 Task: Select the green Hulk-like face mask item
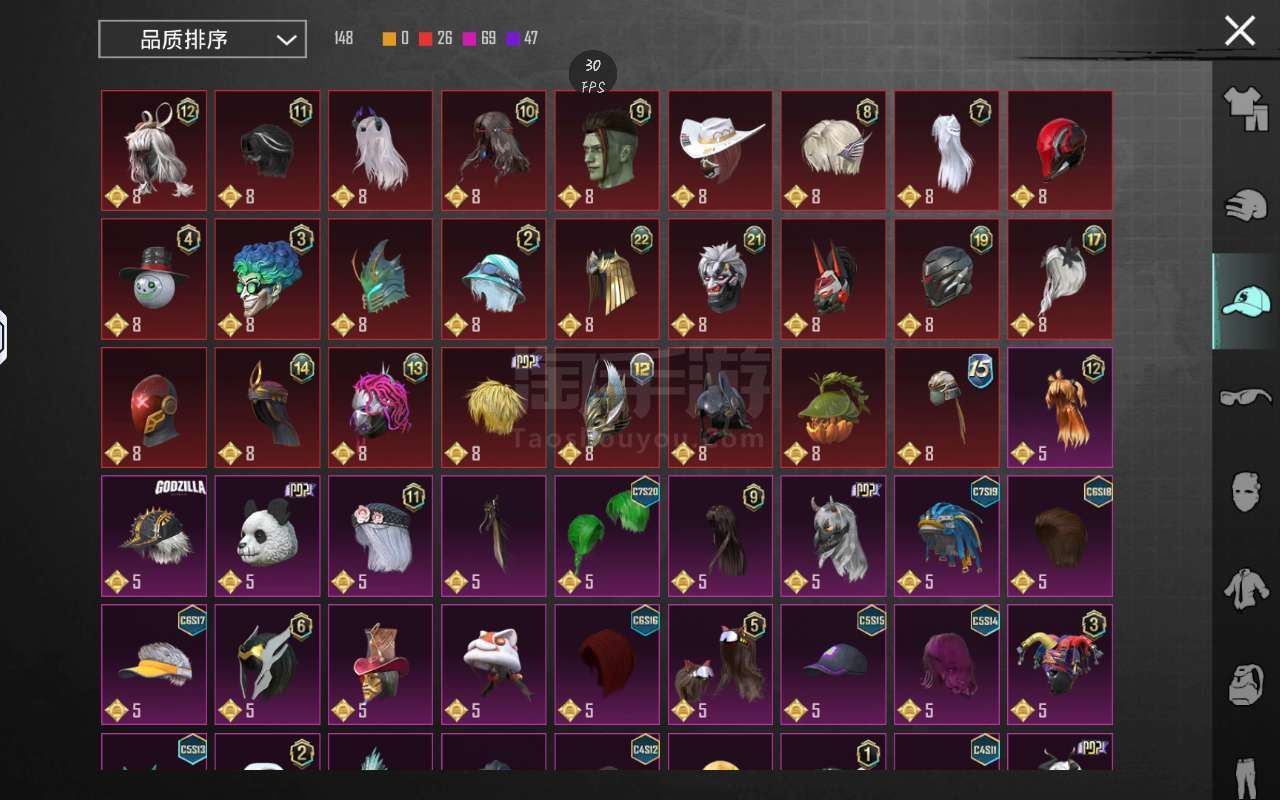[607, 151]
